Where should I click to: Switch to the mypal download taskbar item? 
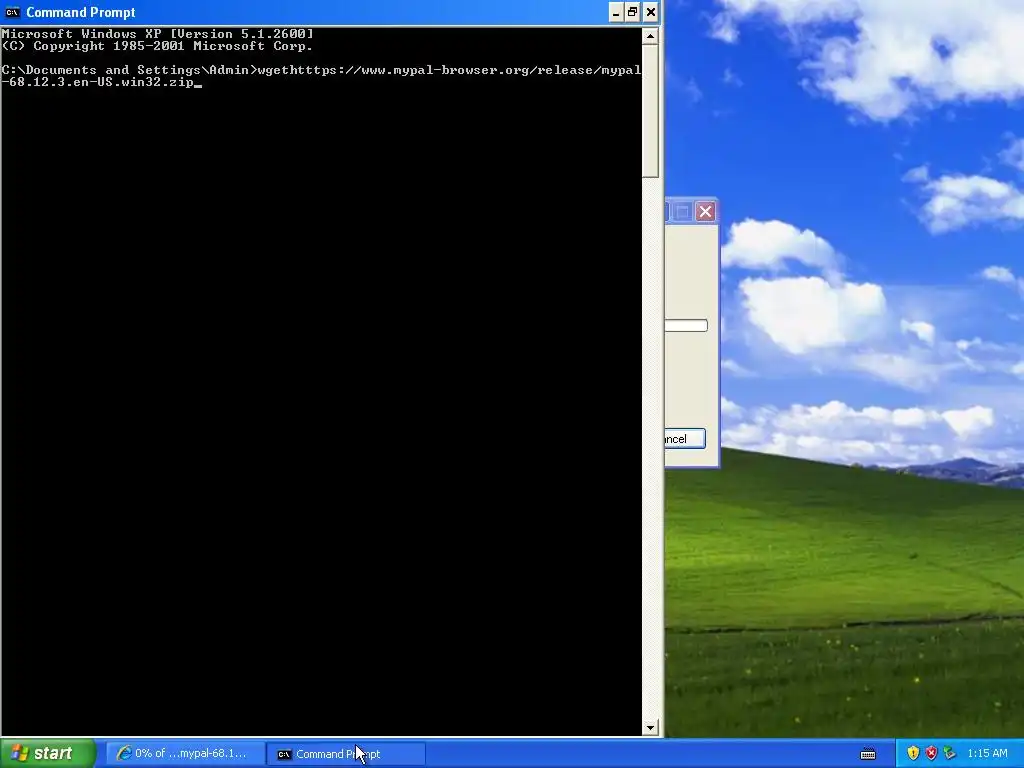(185, 754)
